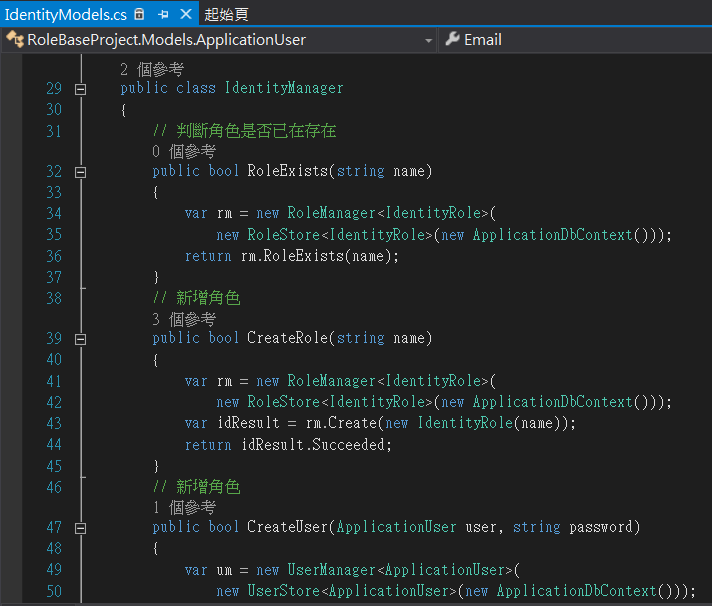Click the '1 個參考' CodeLens above CreateUser
Image resolution: width=712 pixels, height=606 pixels.
pos(184,507)
